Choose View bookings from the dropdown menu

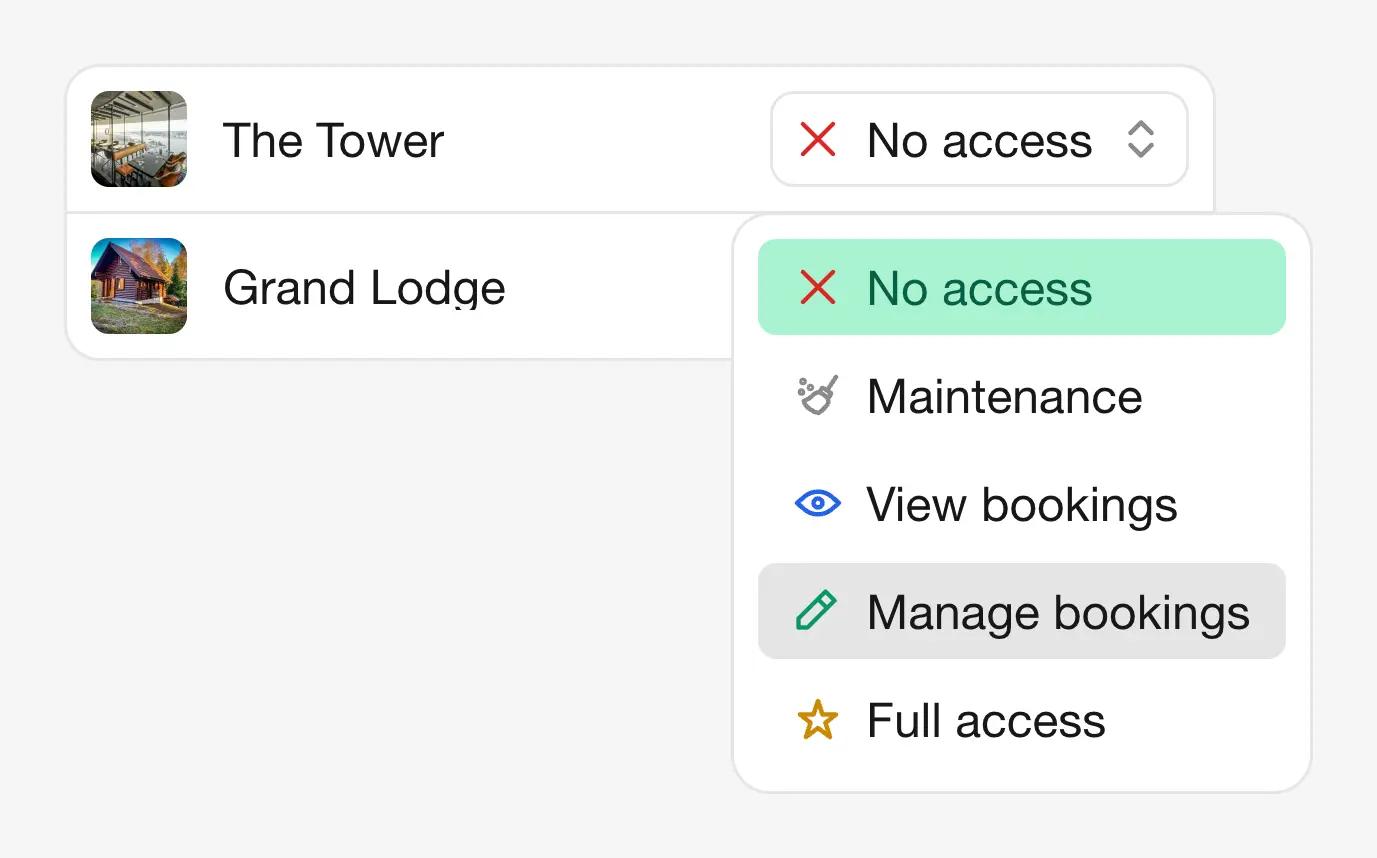click(1021, 505)
